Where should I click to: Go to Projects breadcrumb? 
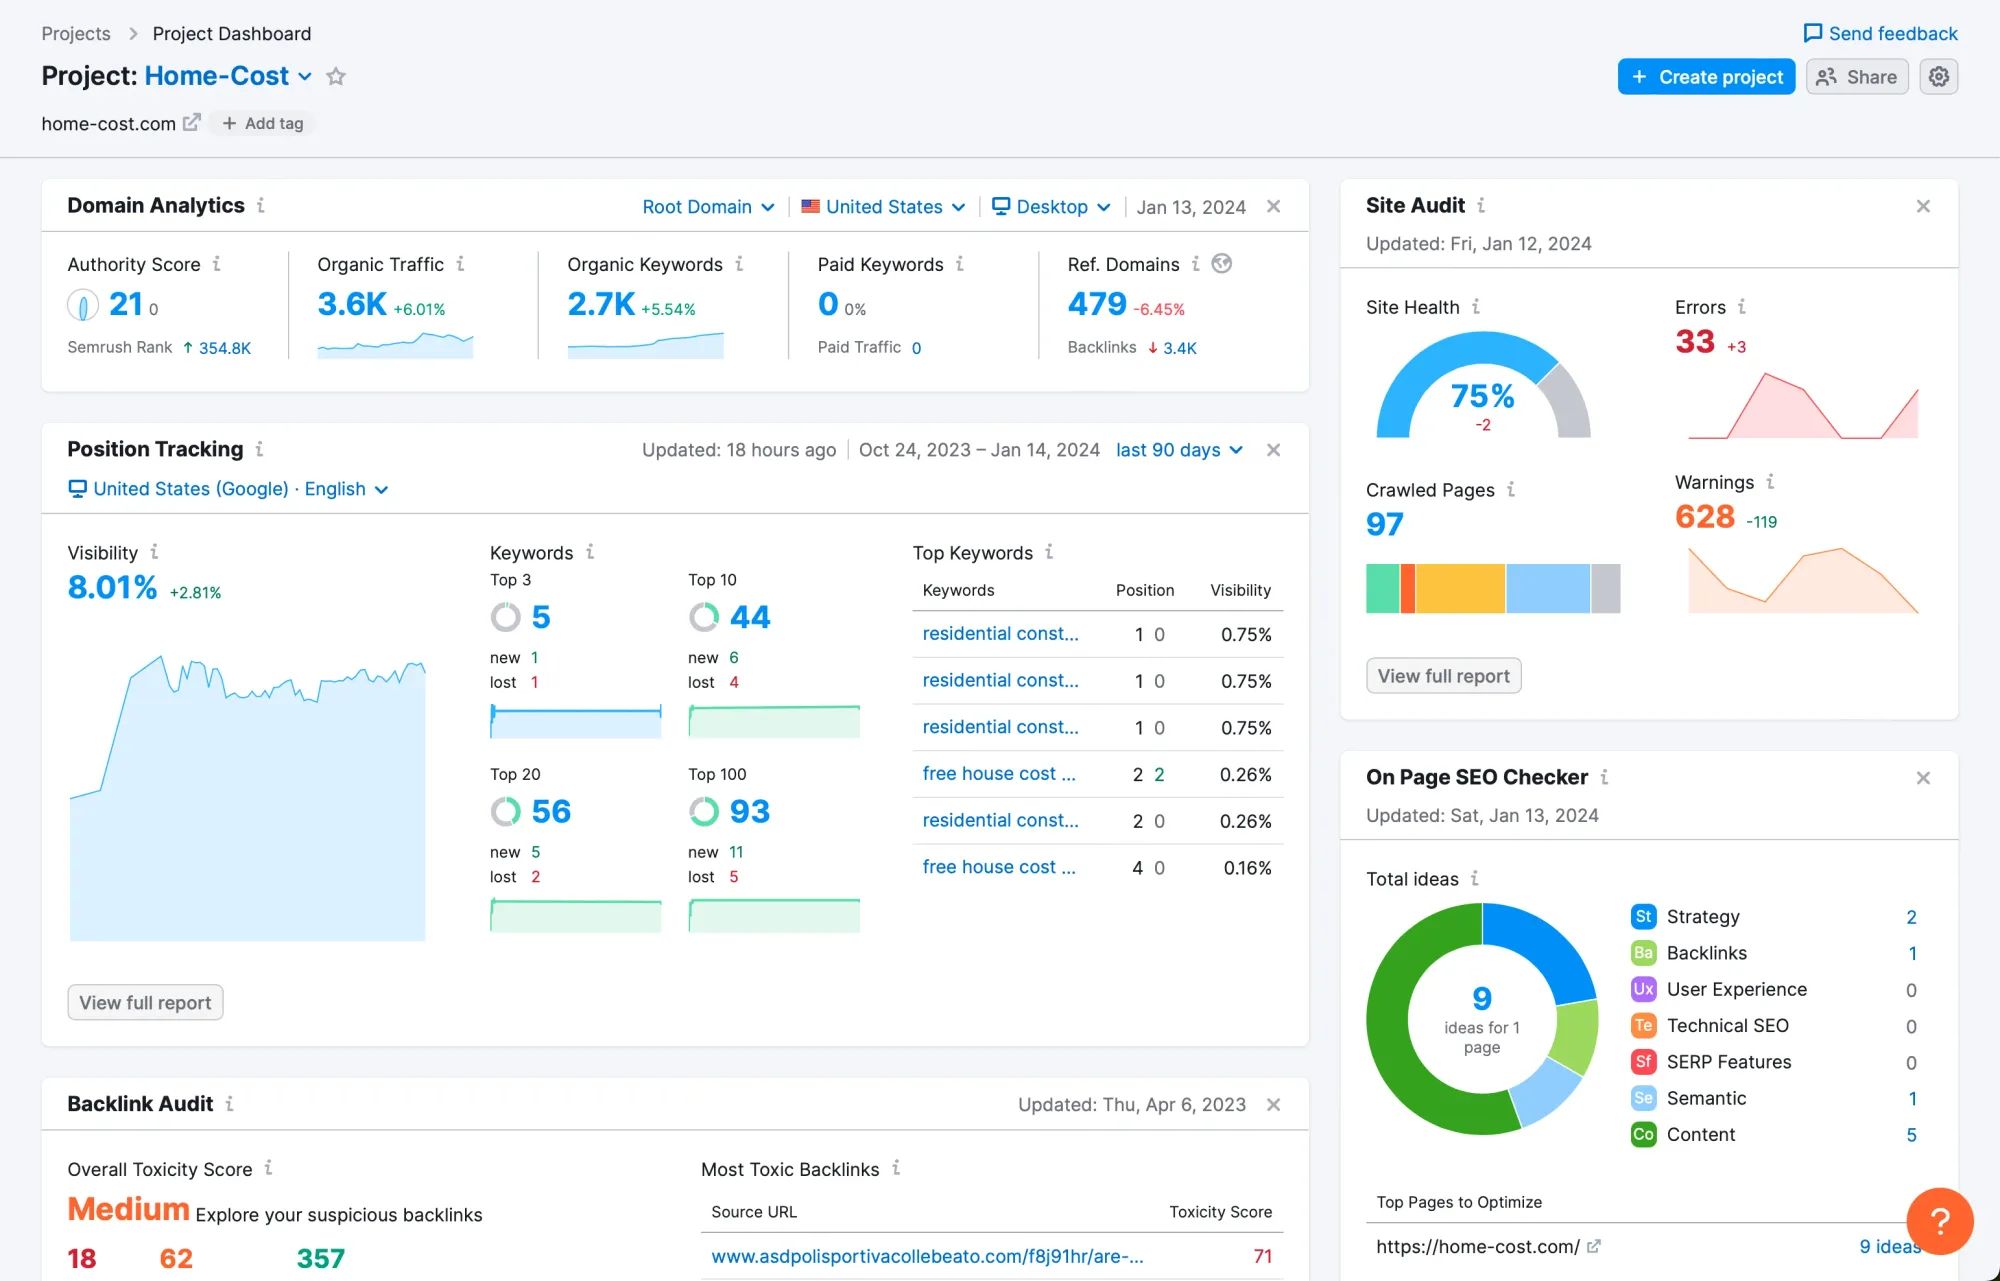(76, 34)
